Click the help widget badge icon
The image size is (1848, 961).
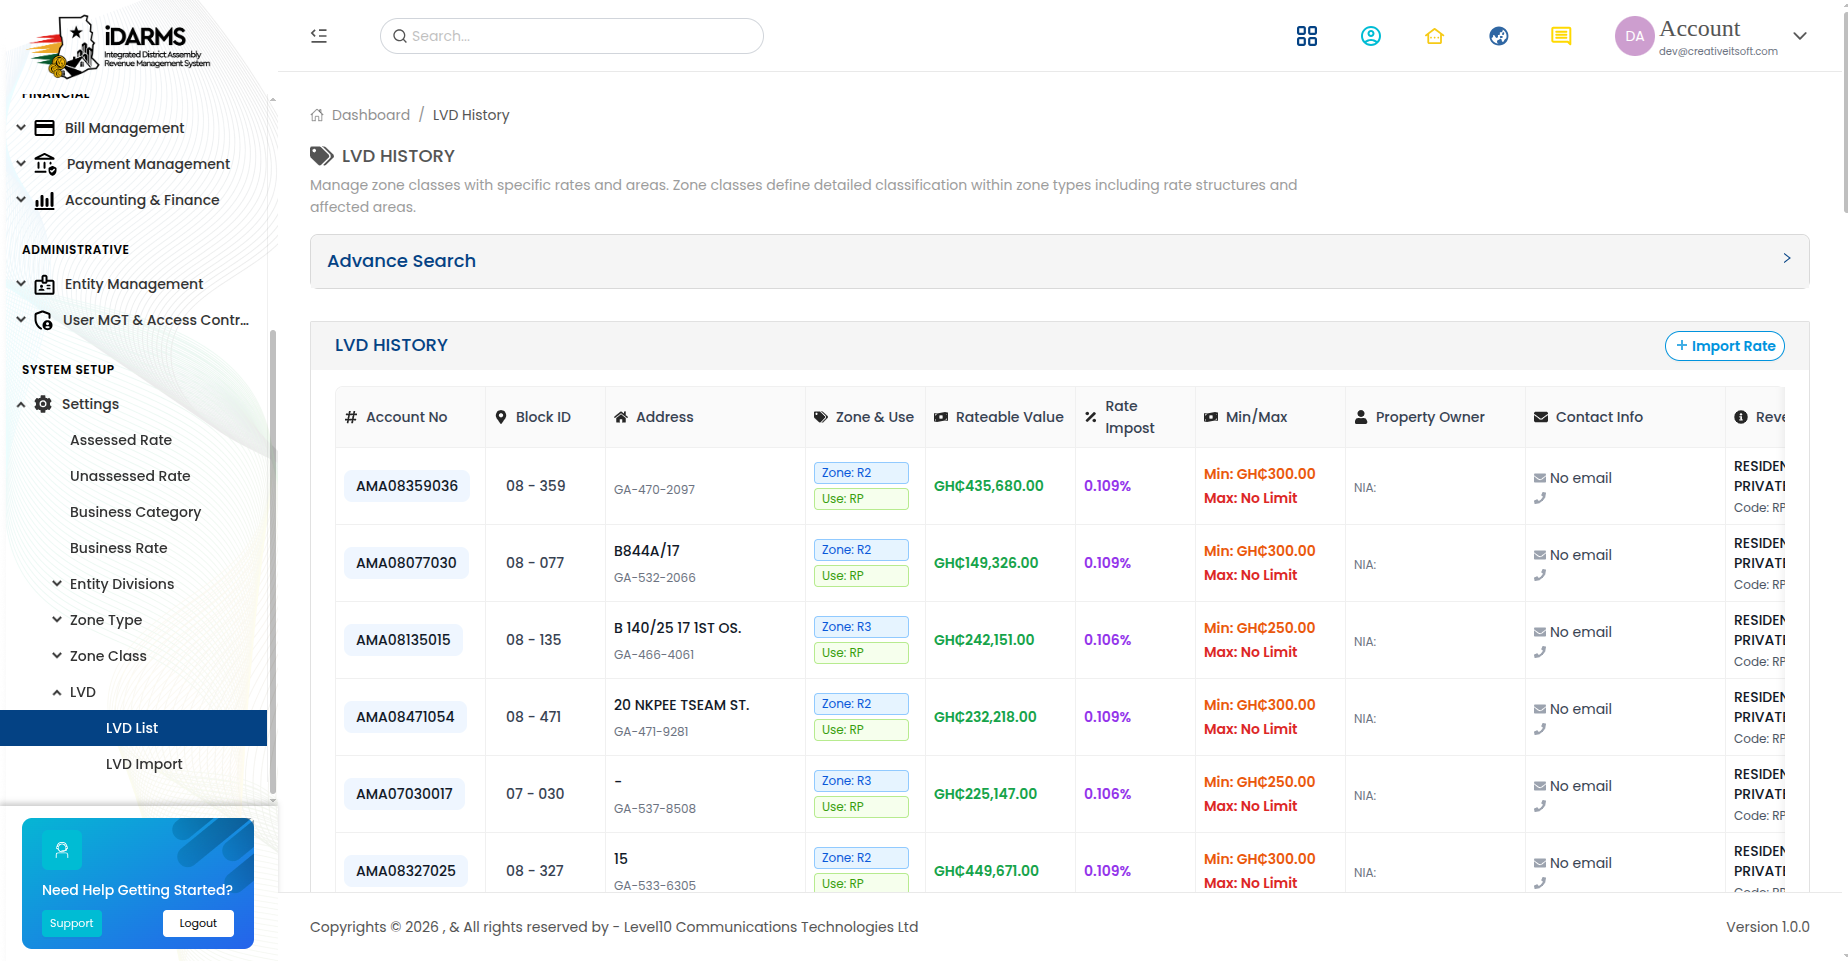(62, 850)
